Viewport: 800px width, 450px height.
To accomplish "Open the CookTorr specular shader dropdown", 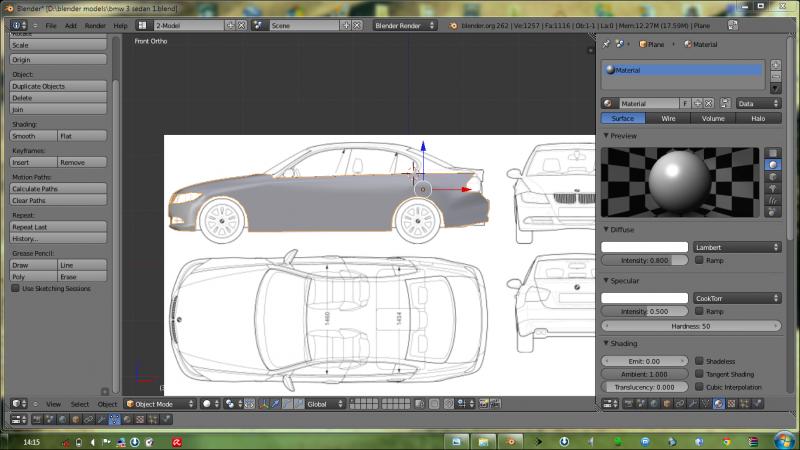I will click(737, 298).
